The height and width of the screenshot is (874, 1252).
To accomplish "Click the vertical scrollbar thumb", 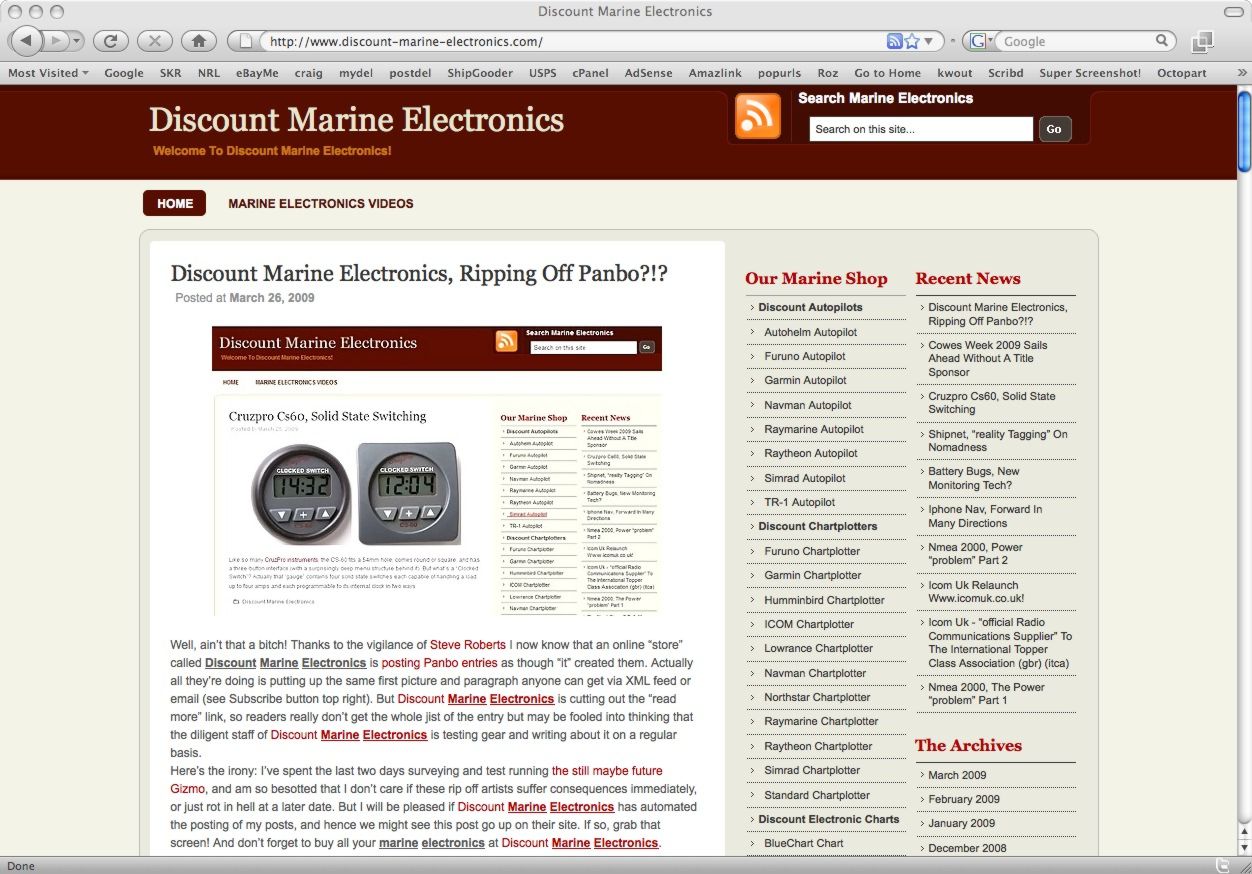I will (1244, 130).
